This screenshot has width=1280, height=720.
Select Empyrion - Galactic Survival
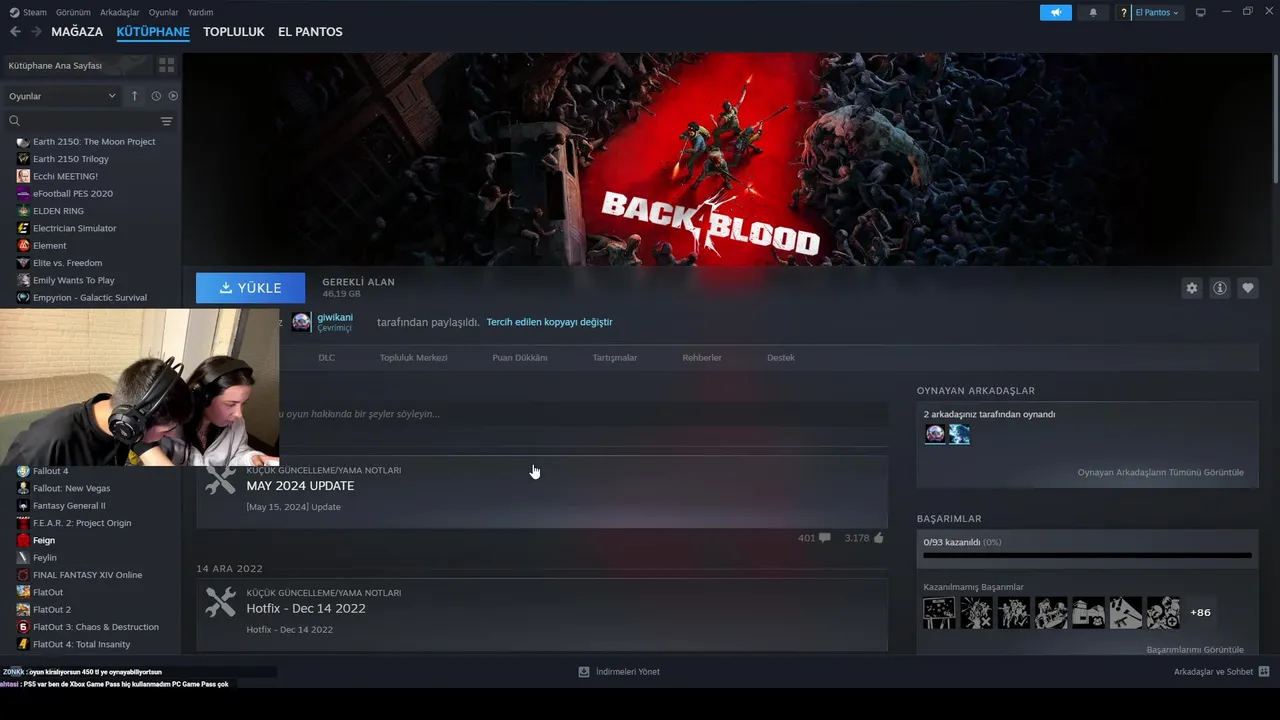(x=90, y=297)
